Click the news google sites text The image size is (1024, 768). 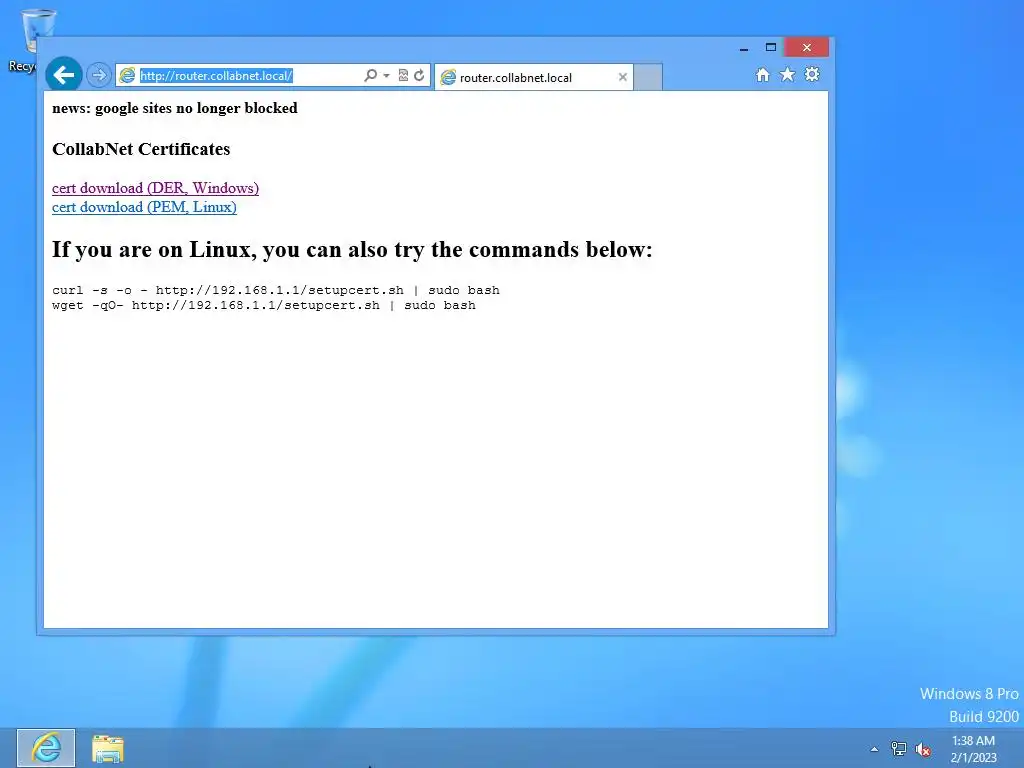174,108
